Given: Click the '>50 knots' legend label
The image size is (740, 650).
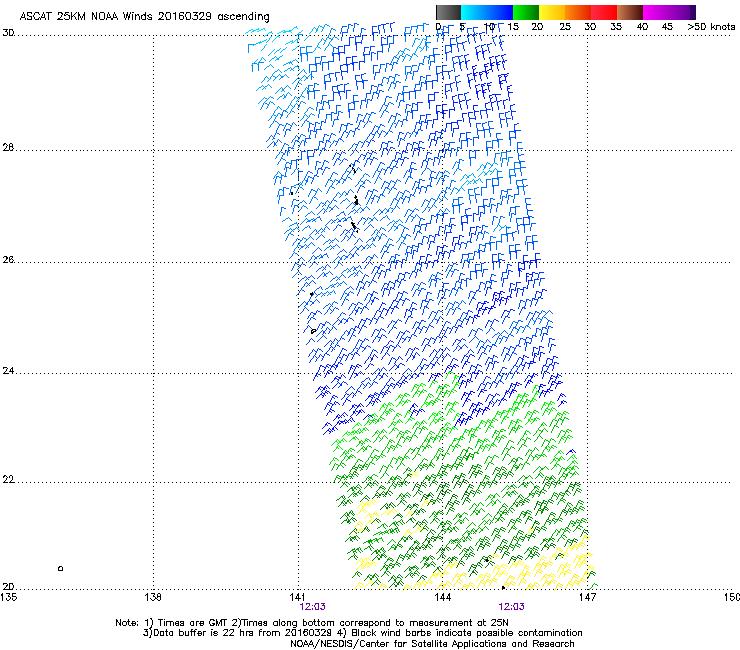Looking at the screenshot, I should [x=711, y=27].
